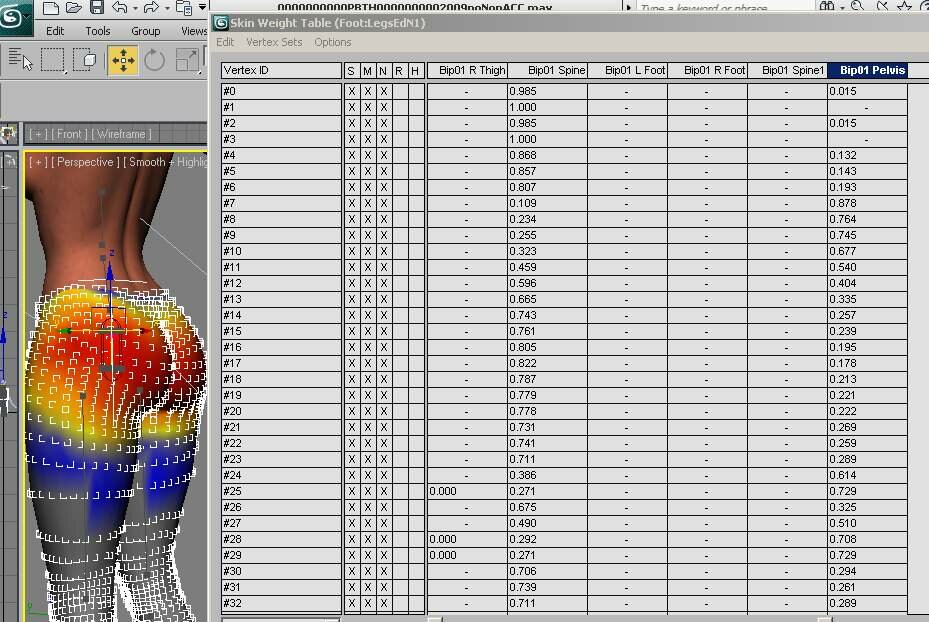
Task: Select the Bip01 R Thigh column header
Action: coord(467,70)
